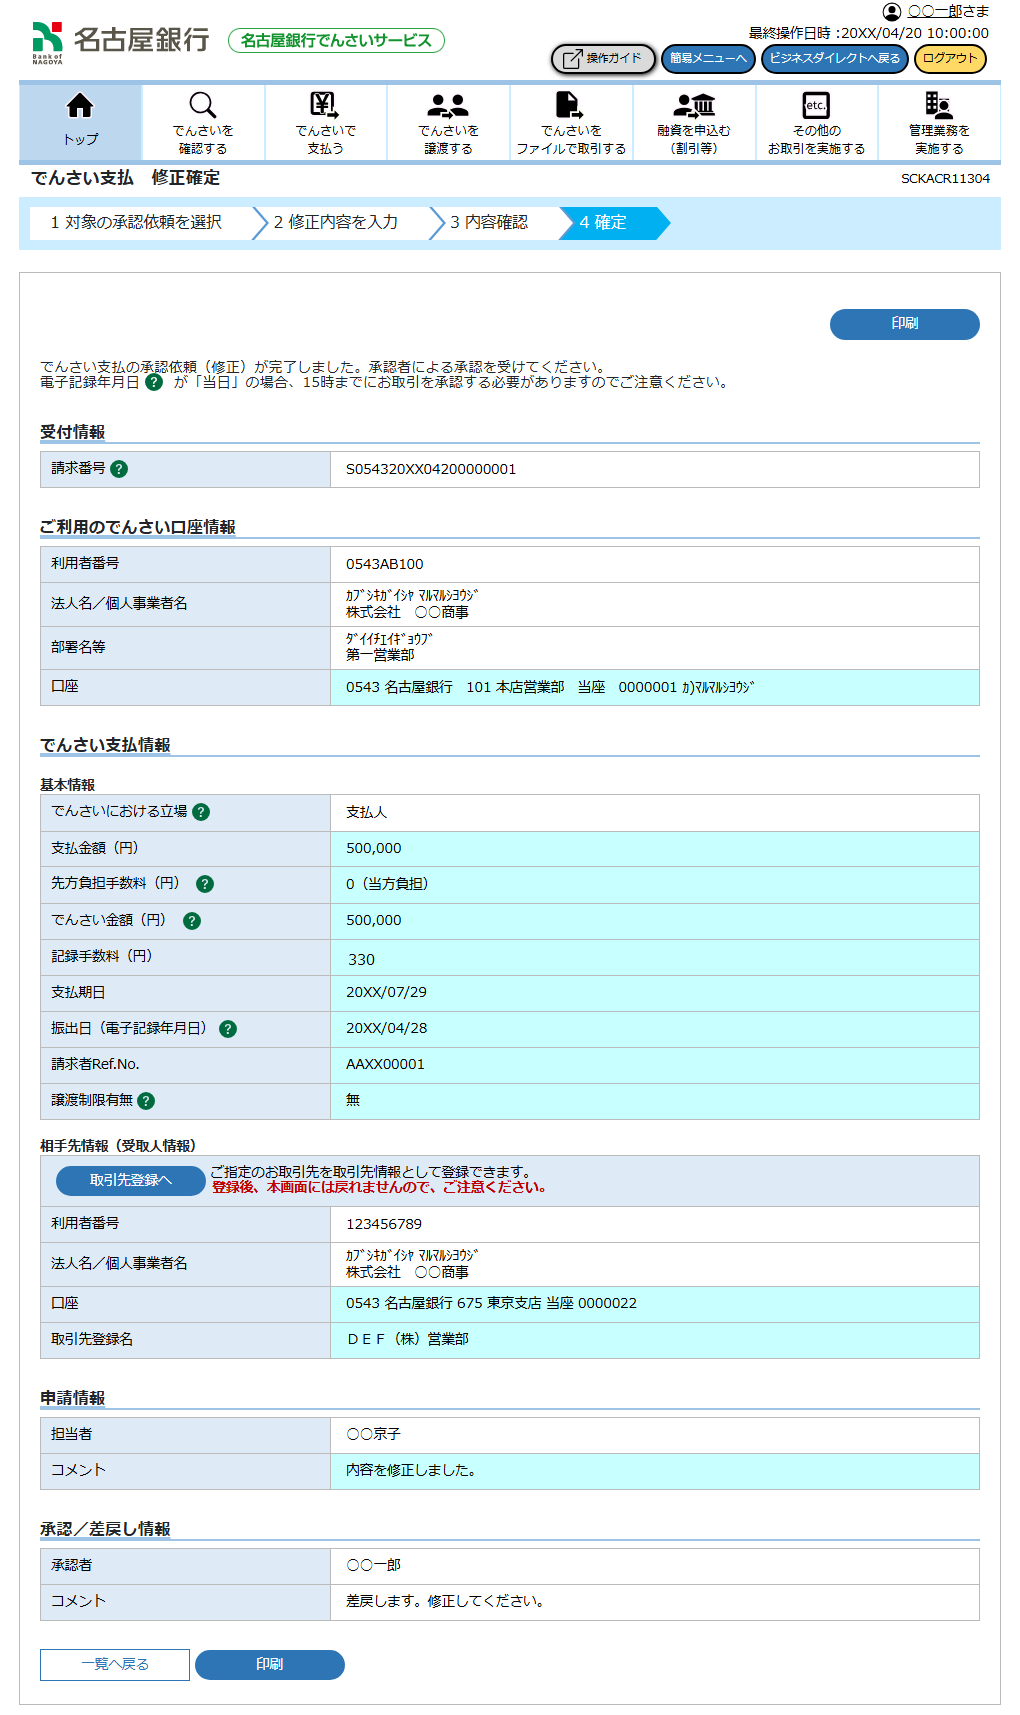This screenshot has width=1020, height=1715.
Task: Open the 操作ガイド button
Action: point(603,59)
